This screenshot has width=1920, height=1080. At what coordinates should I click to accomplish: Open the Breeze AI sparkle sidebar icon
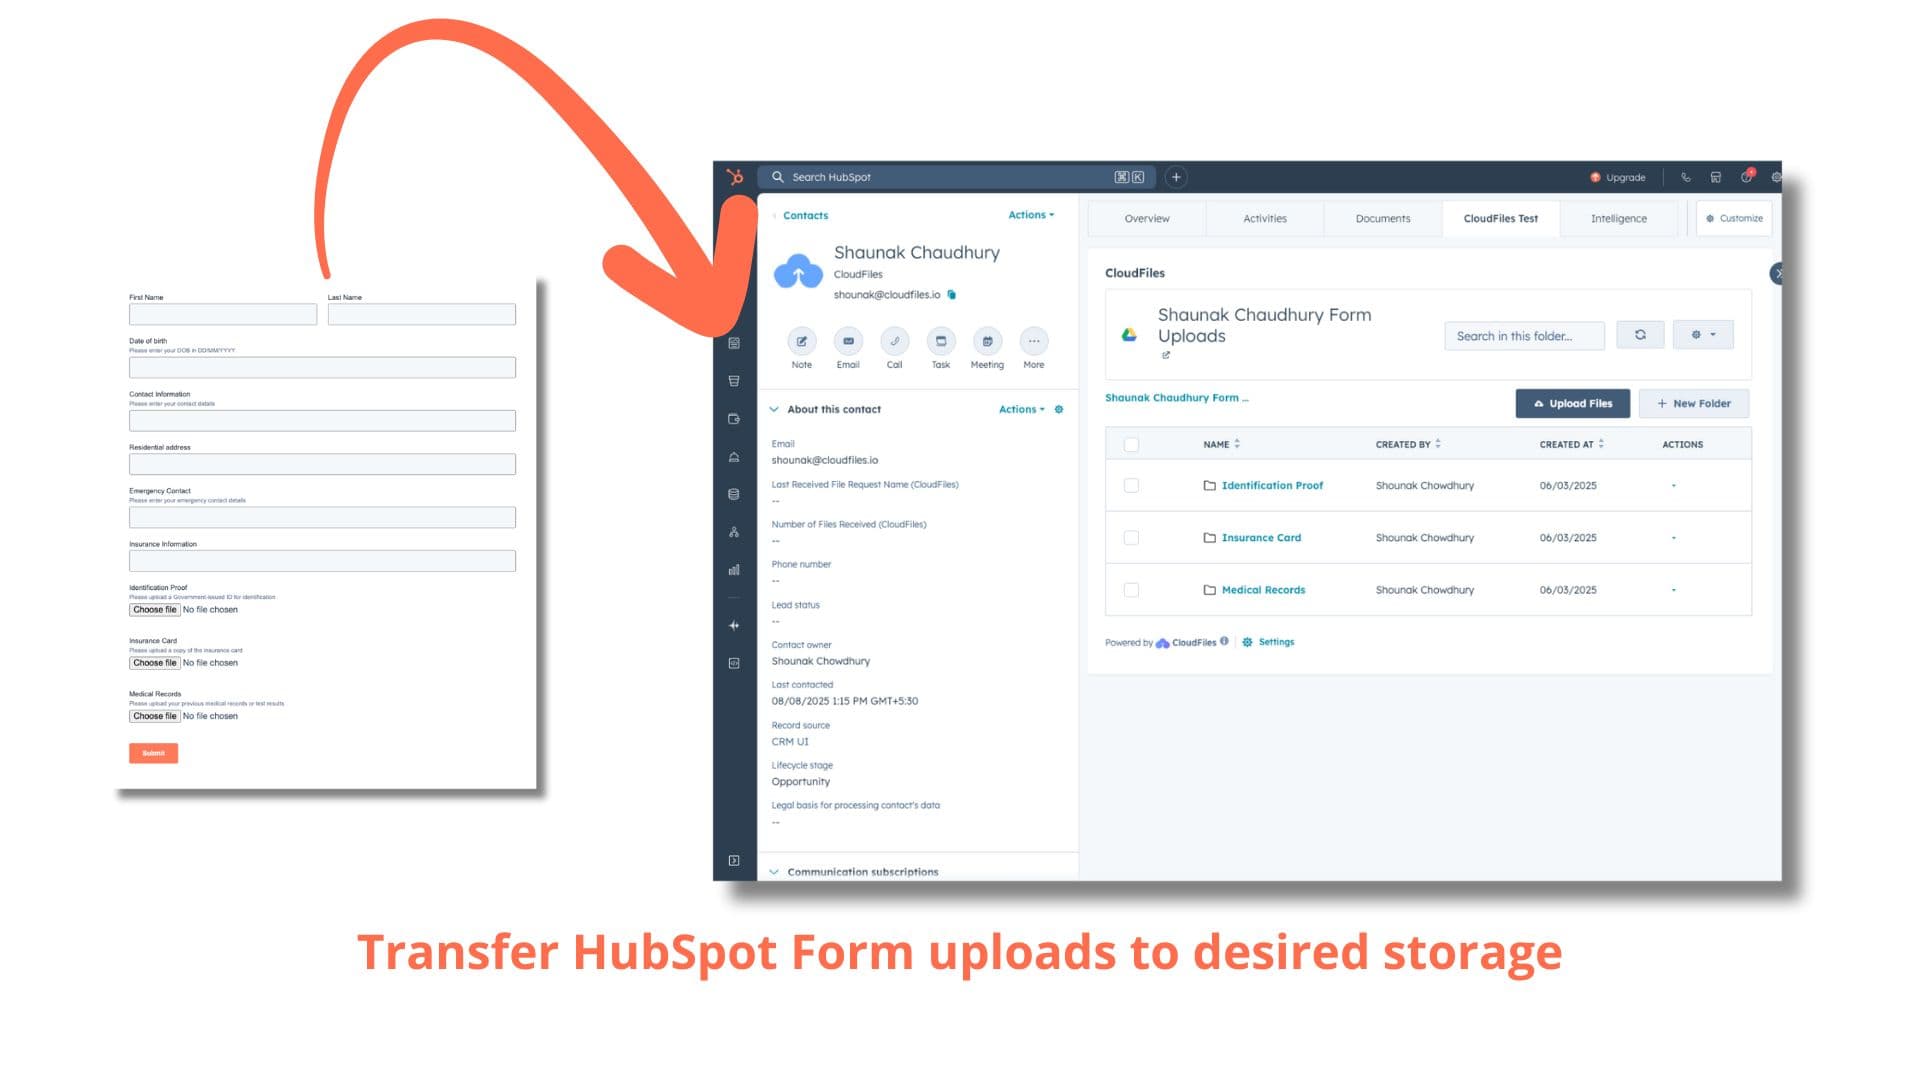click(734, 625)
